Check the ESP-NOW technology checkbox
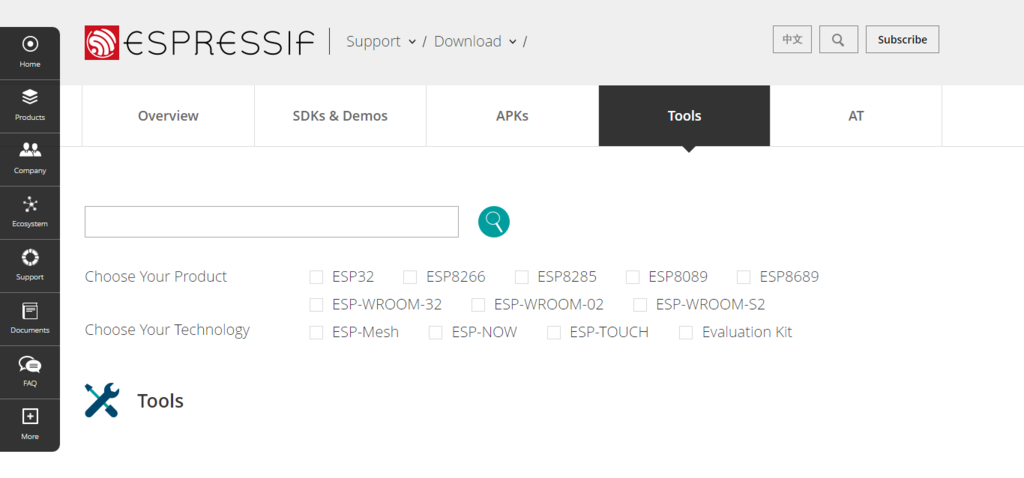 (436, 333)
